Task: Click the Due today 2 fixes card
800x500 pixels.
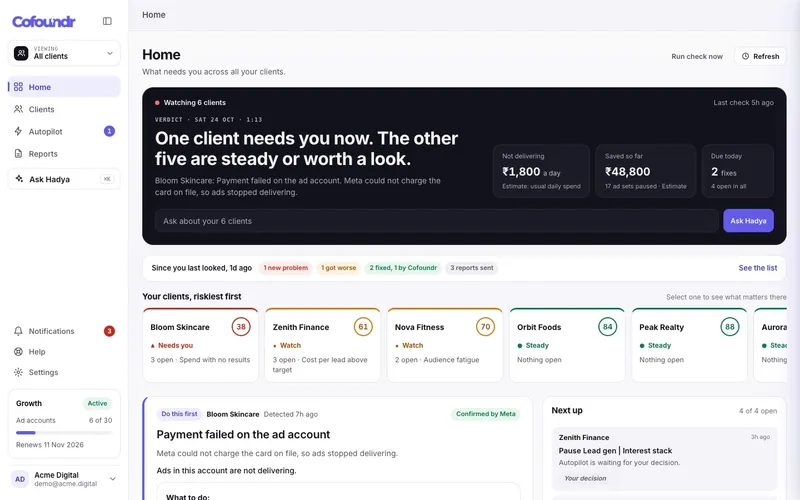Action: coord(738,171)
